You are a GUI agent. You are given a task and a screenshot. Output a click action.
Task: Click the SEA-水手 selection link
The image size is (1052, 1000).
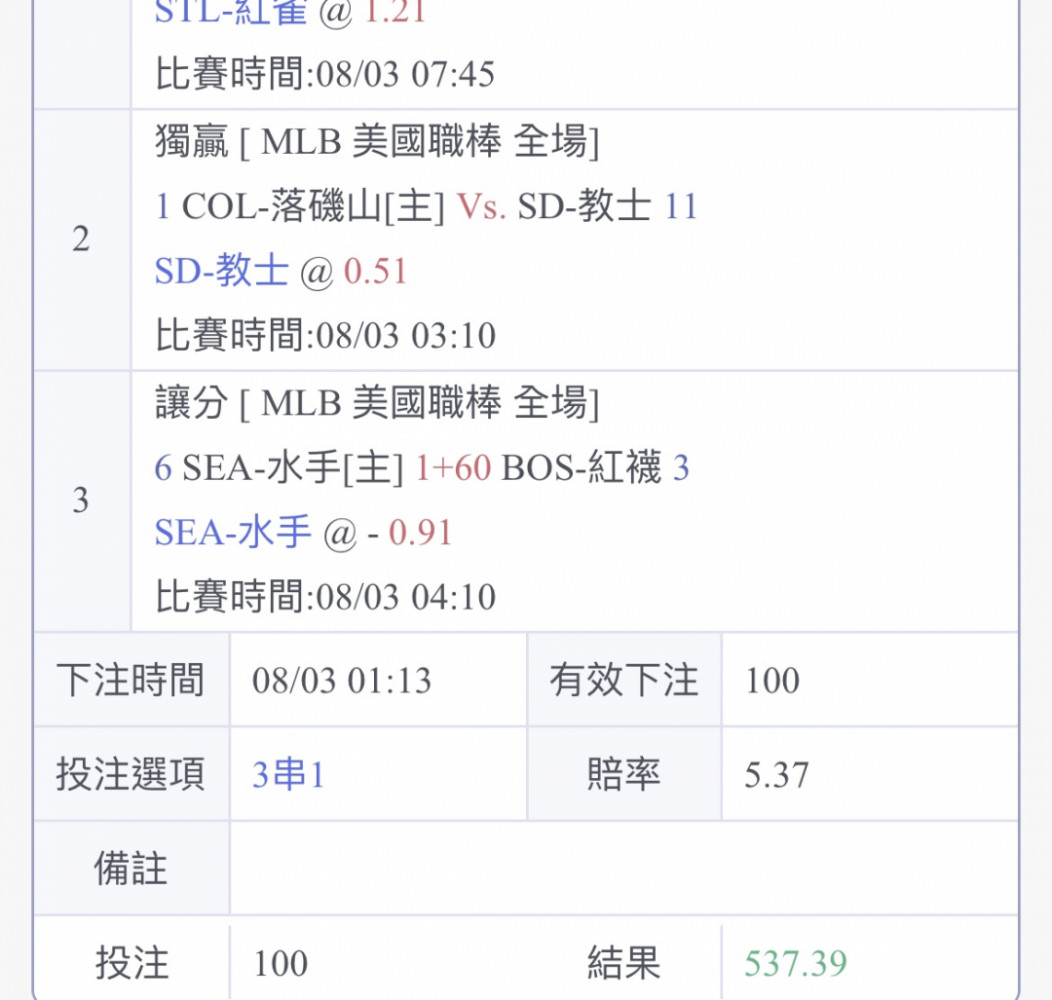233,533
